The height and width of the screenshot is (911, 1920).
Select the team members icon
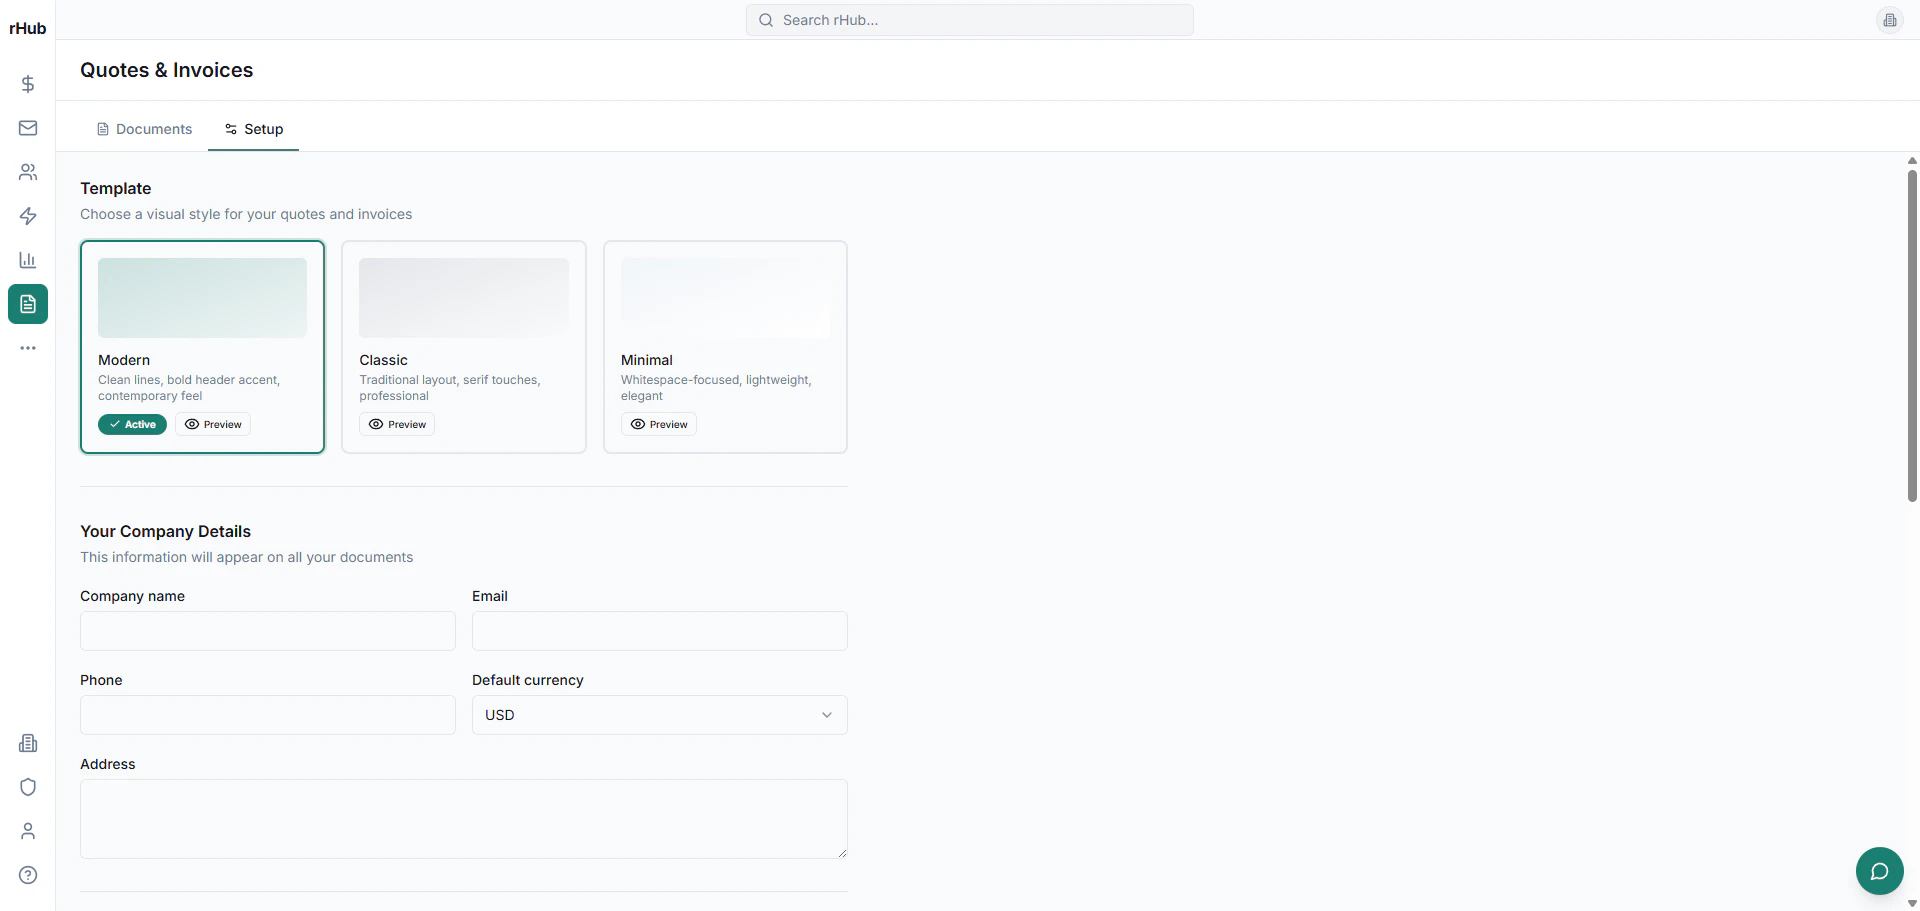coord(27,172)
